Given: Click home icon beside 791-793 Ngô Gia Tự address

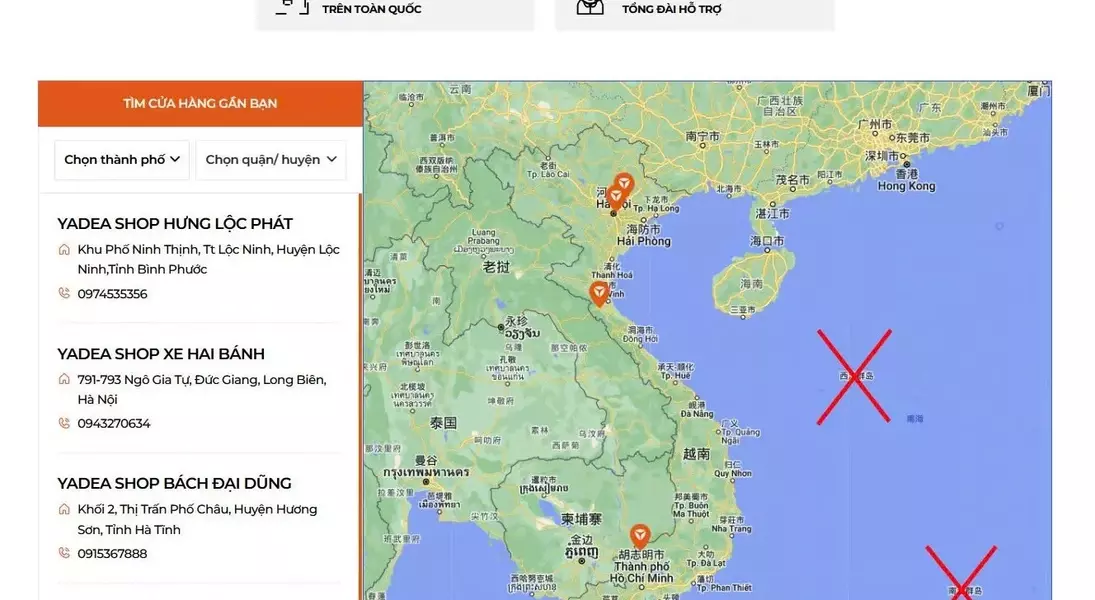Looking at the screenshot, I should coord(64,379).
